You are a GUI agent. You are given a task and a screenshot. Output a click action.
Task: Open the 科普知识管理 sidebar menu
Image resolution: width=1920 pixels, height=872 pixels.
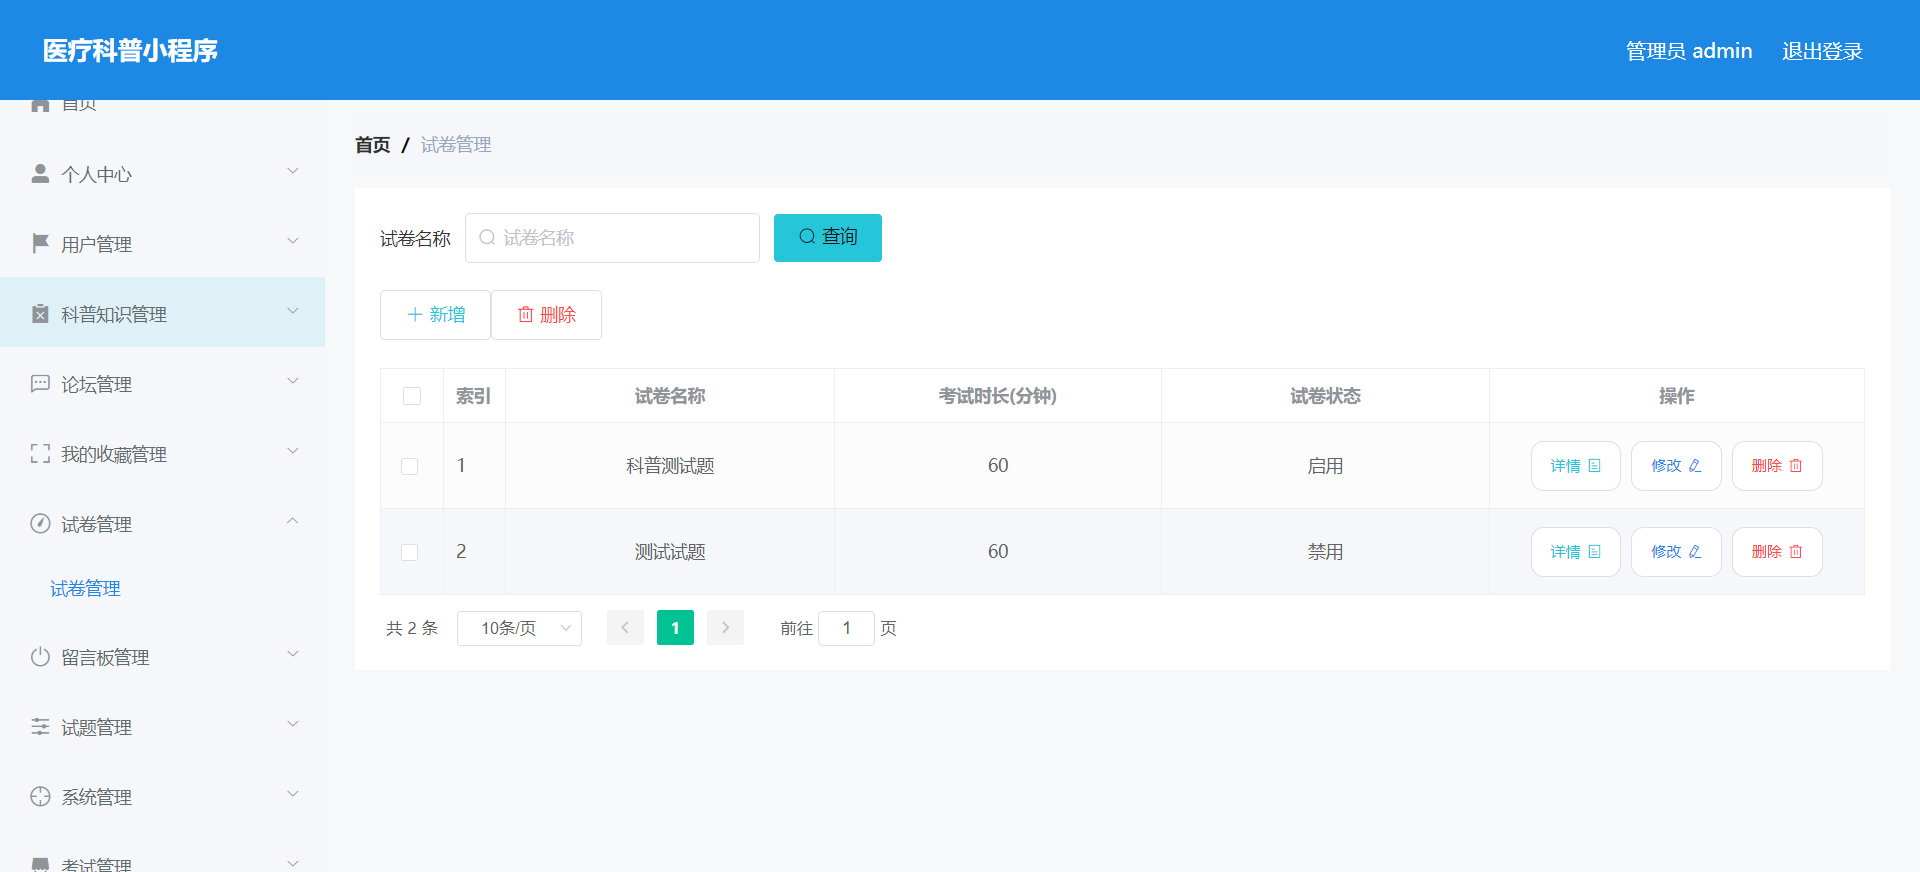(x=162, y=314)
